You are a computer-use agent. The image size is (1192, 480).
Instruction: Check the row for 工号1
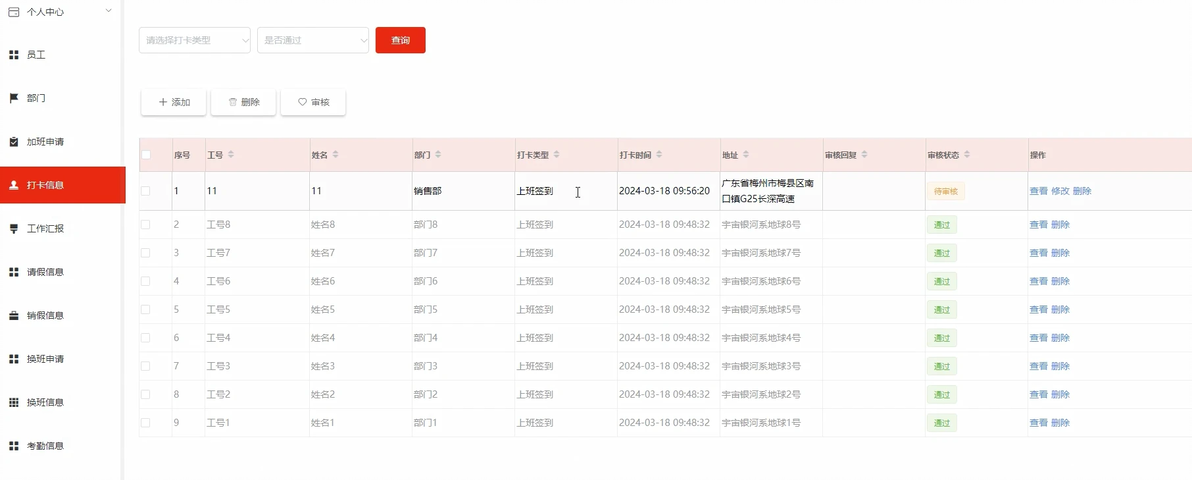[x=146, y=422]
